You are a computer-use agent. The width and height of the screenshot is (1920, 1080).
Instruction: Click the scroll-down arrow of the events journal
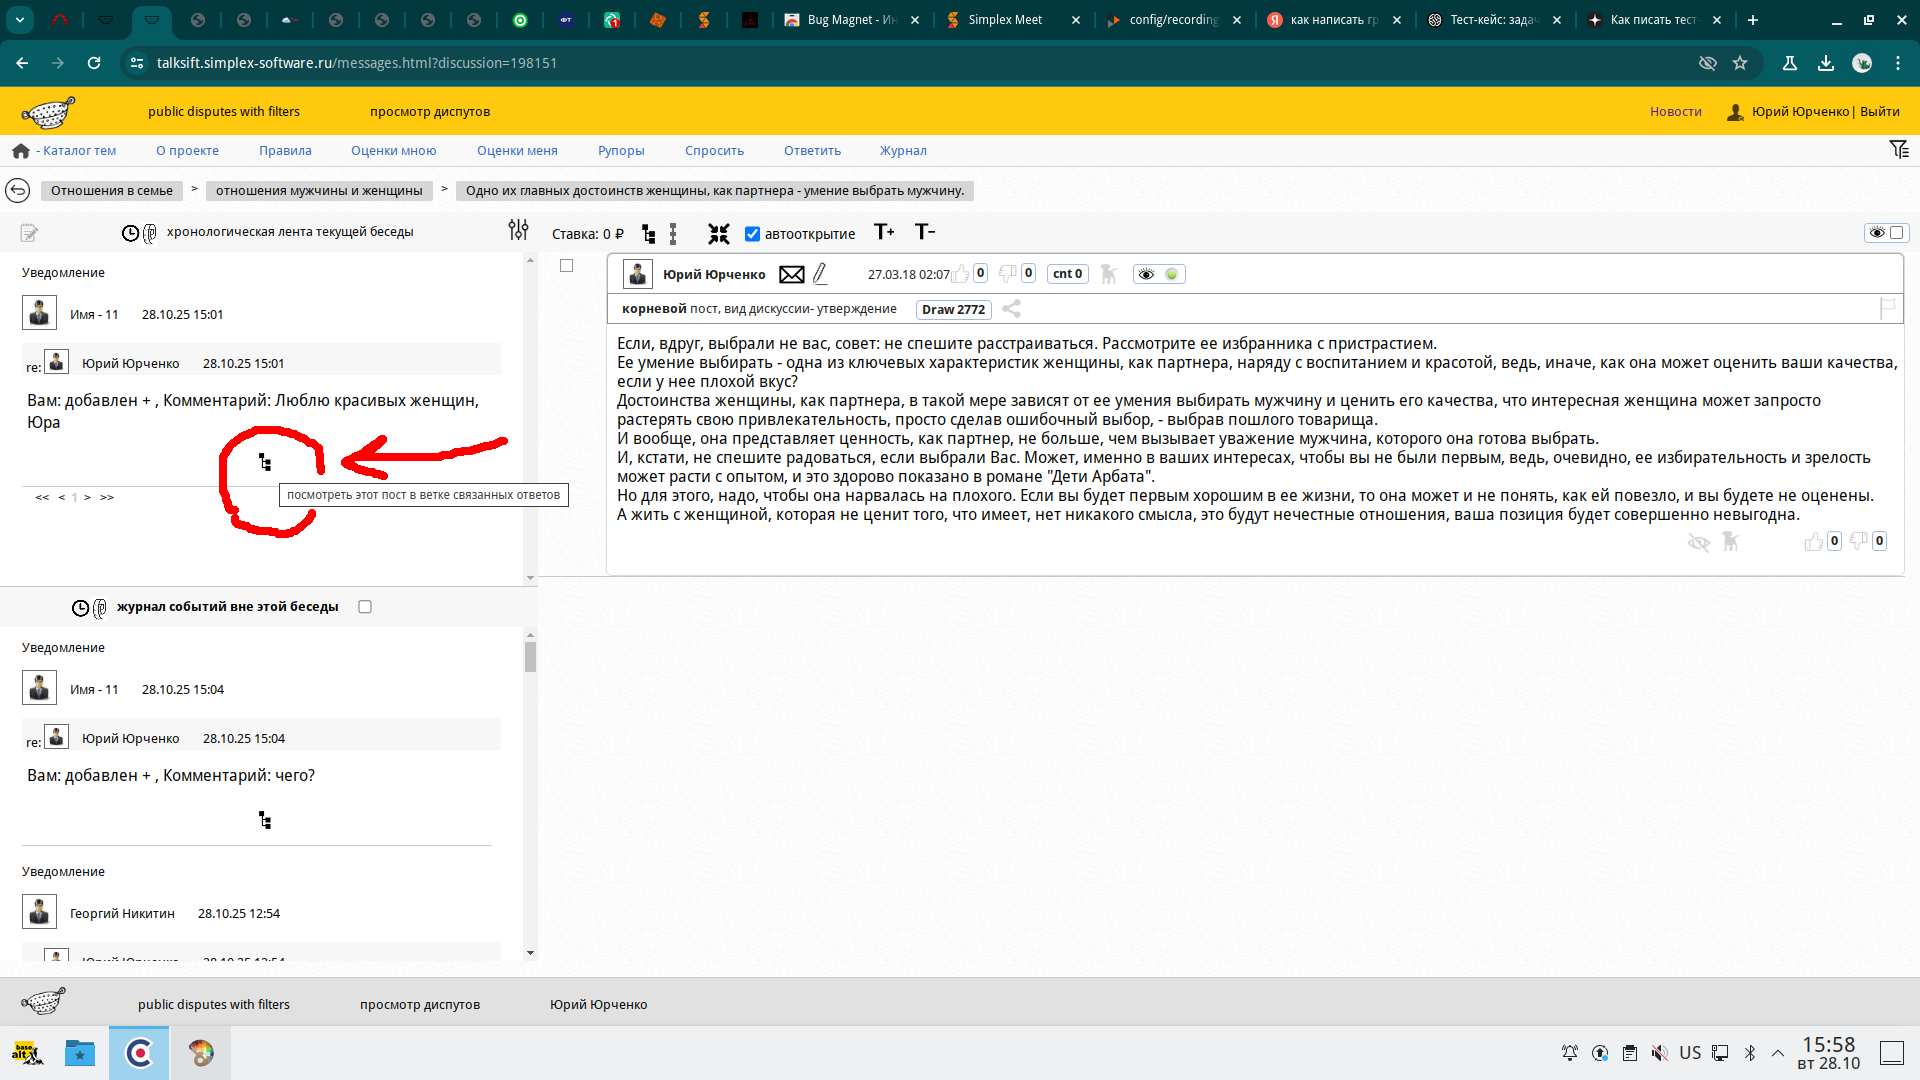pos(530,953)
